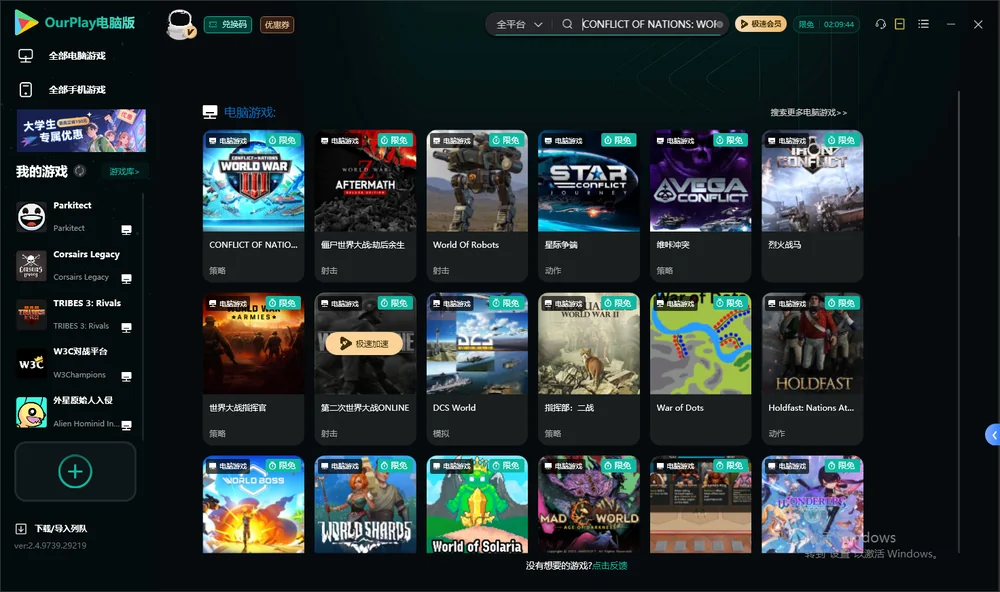Open the 僵尸世界大战:劫后余生 game card
The height and width of the screenshot is (592, 1000).
coord(365,205)
